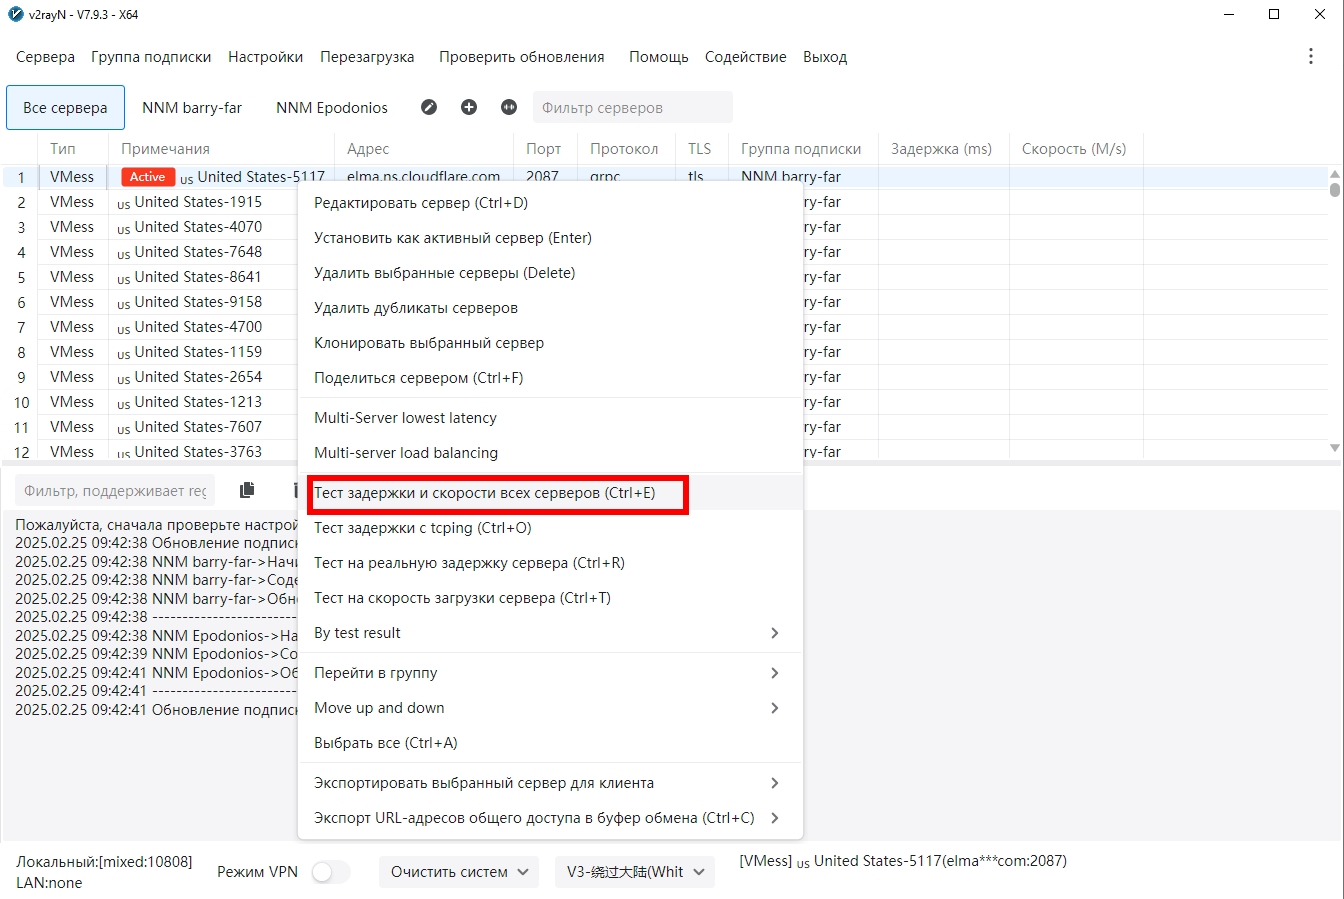The image size is (1344, 899).
Task: Open the Помощь menu
Action: [x=659, y=57]
